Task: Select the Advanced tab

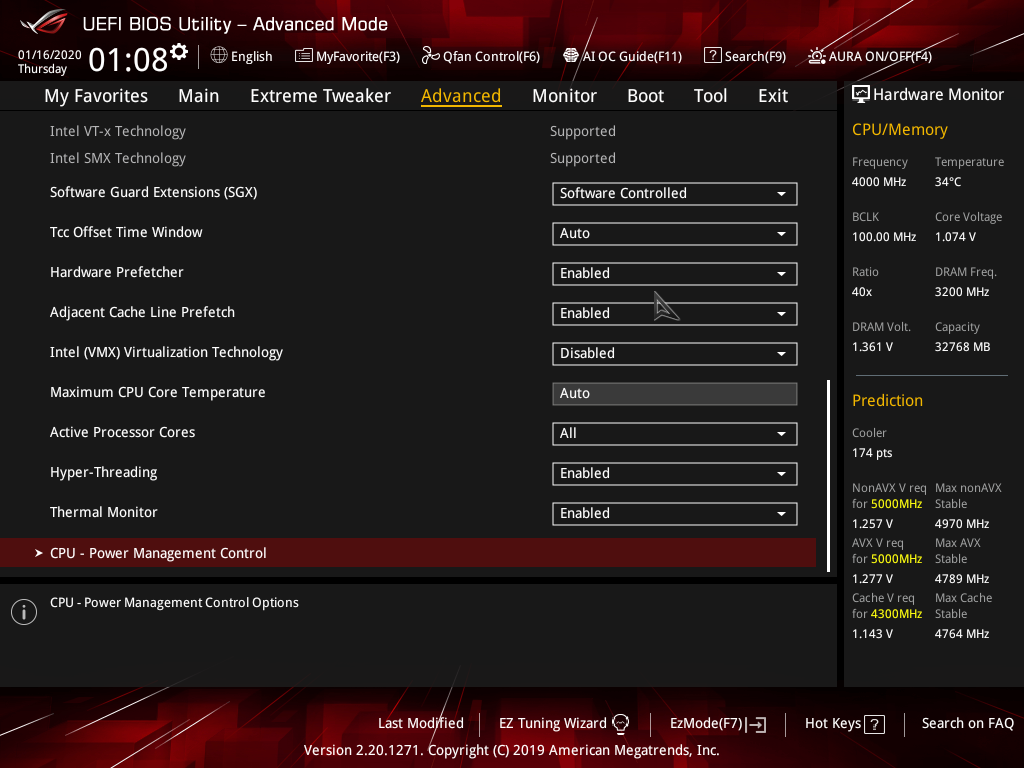Action: click(461, 96)
